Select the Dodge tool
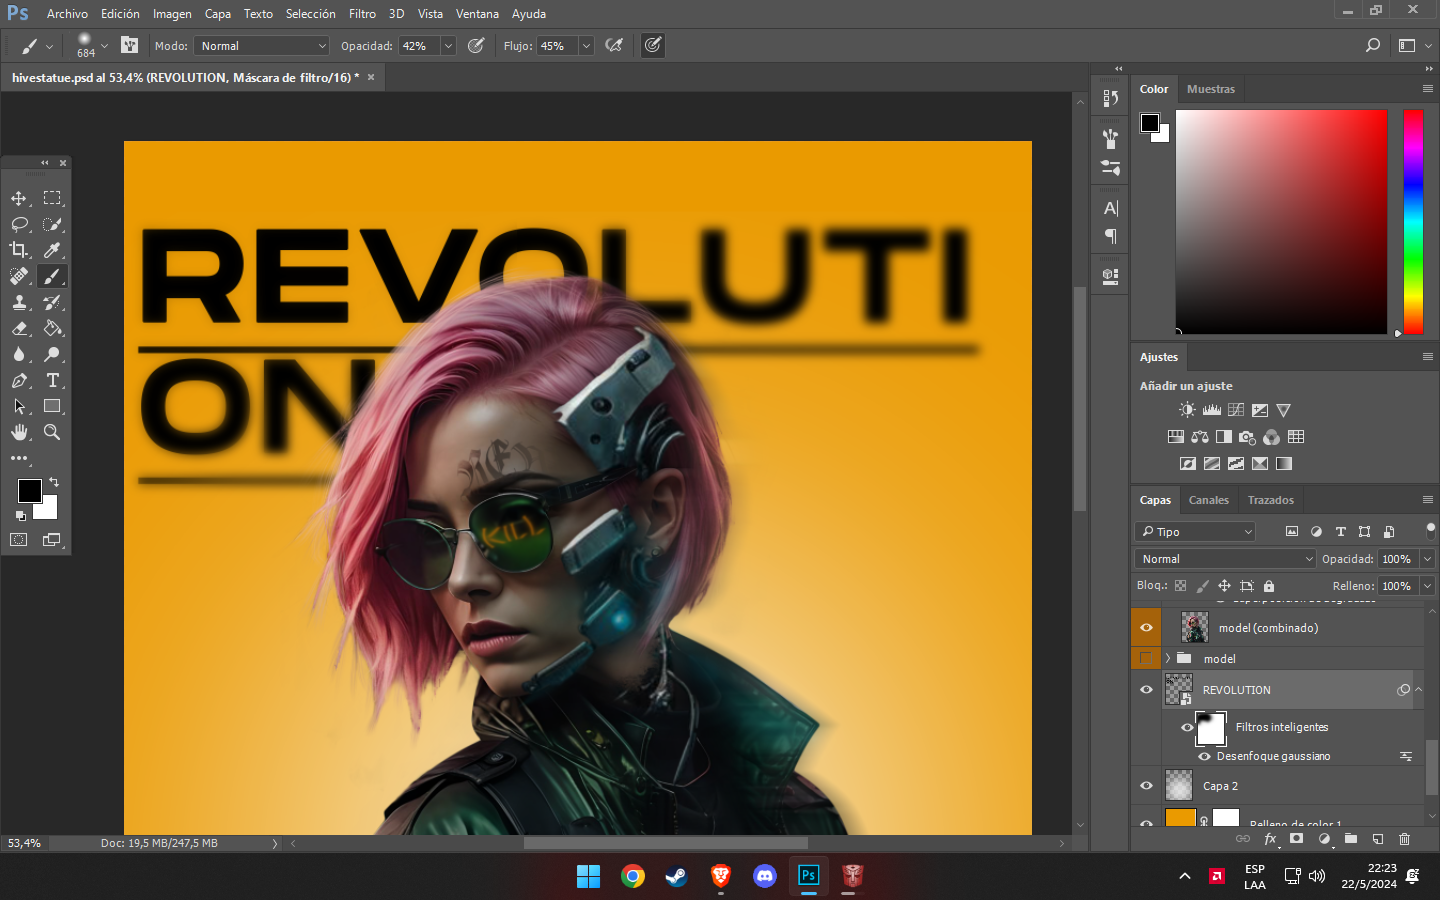 point(52,354)
